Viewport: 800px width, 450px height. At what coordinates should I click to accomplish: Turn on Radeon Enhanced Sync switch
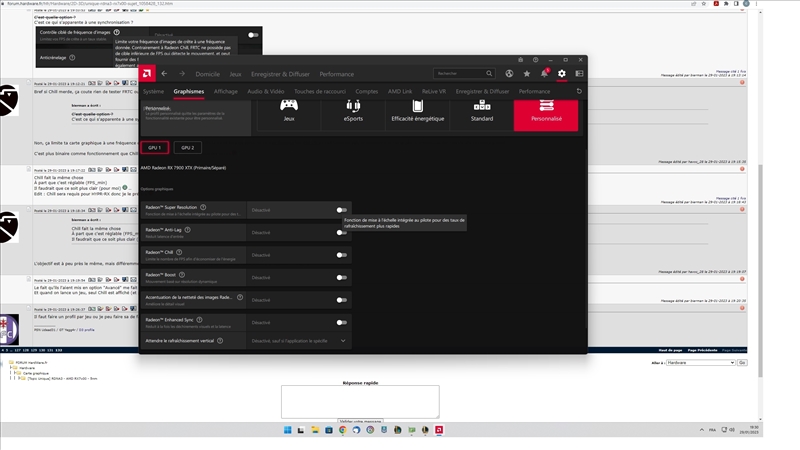341,322
